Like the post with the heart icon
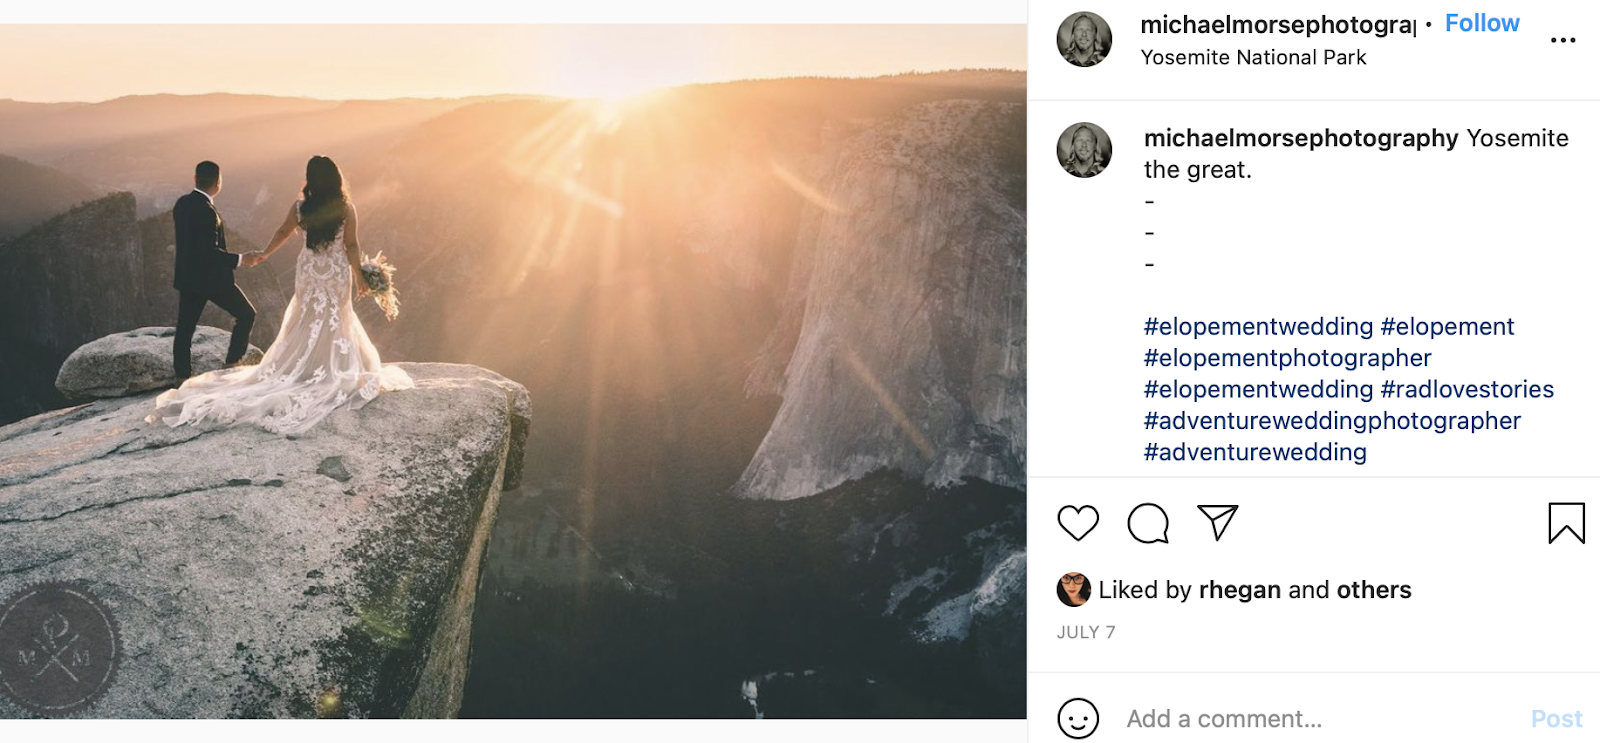The width and height of the screenshot is (1600, 743). (1077, 523)
